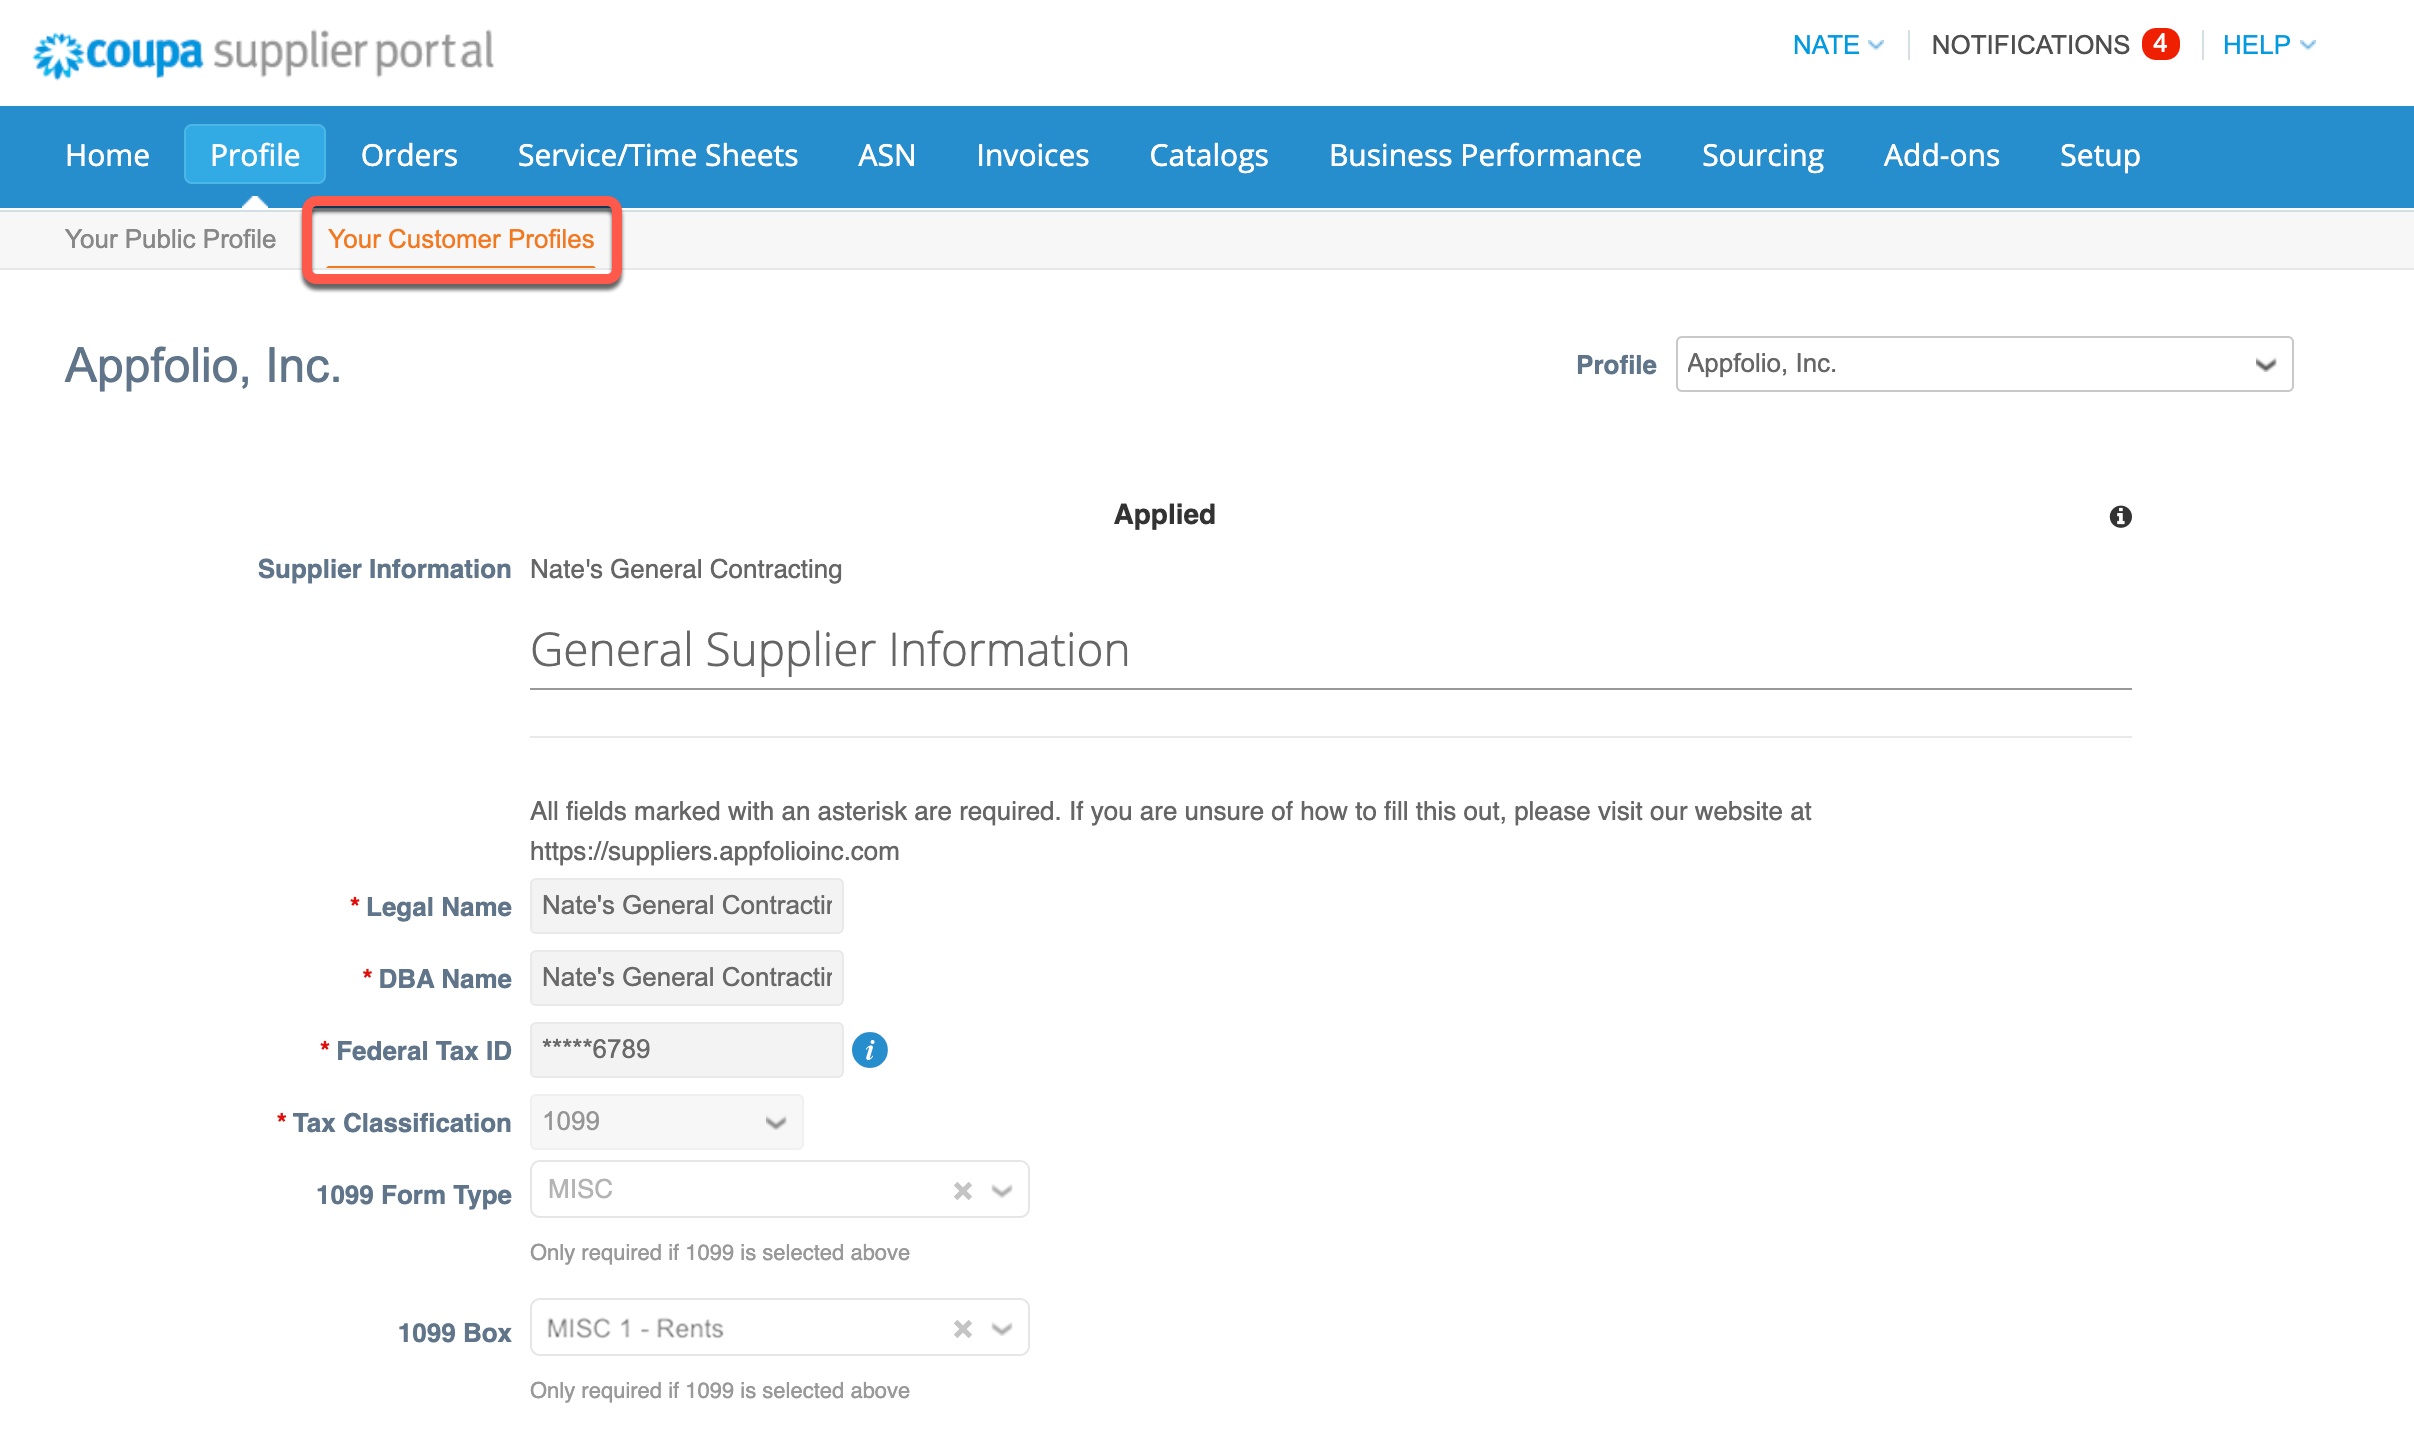This screenshot has height=1442, width=2414.
Task: Expand the 1099 Box dropdown arrow
Action: click(x=1002, y=1328)
